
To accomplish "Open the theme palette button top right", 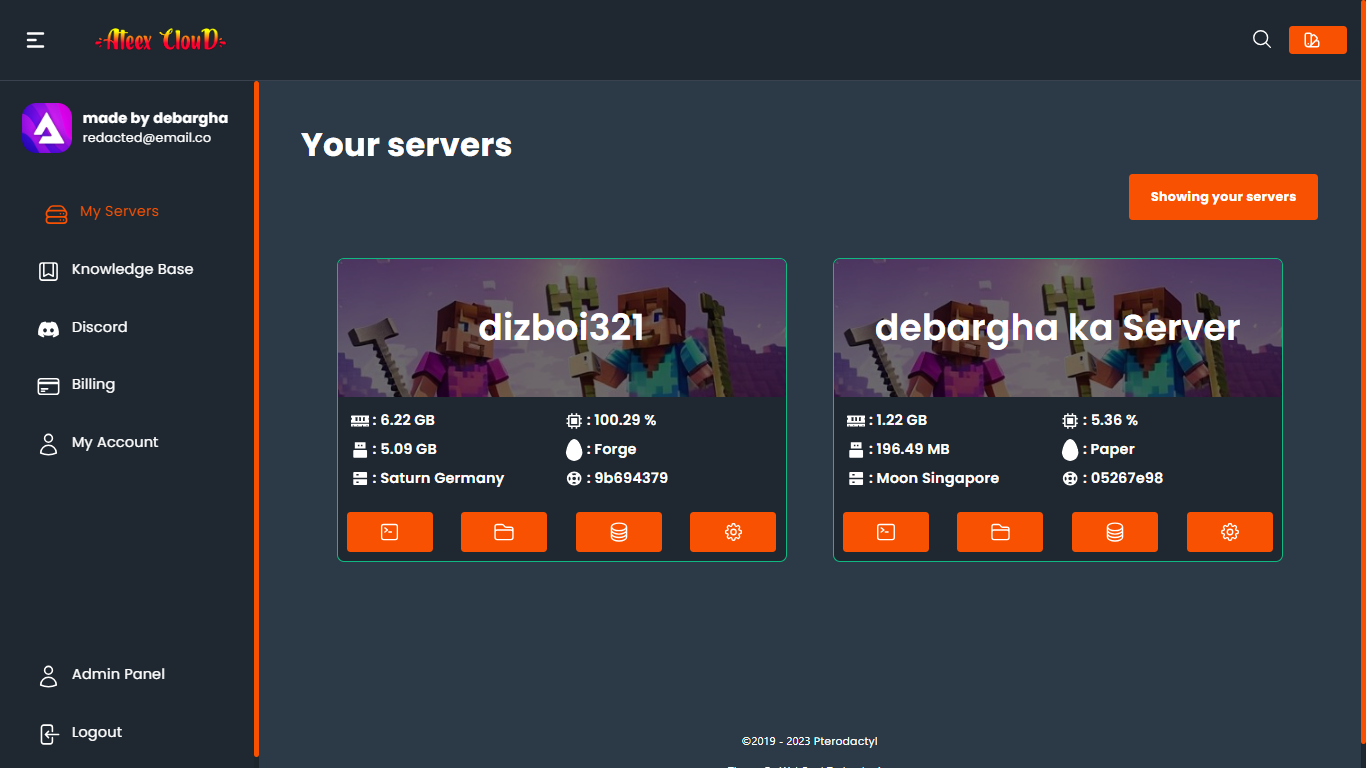I will pos(1317,39).
